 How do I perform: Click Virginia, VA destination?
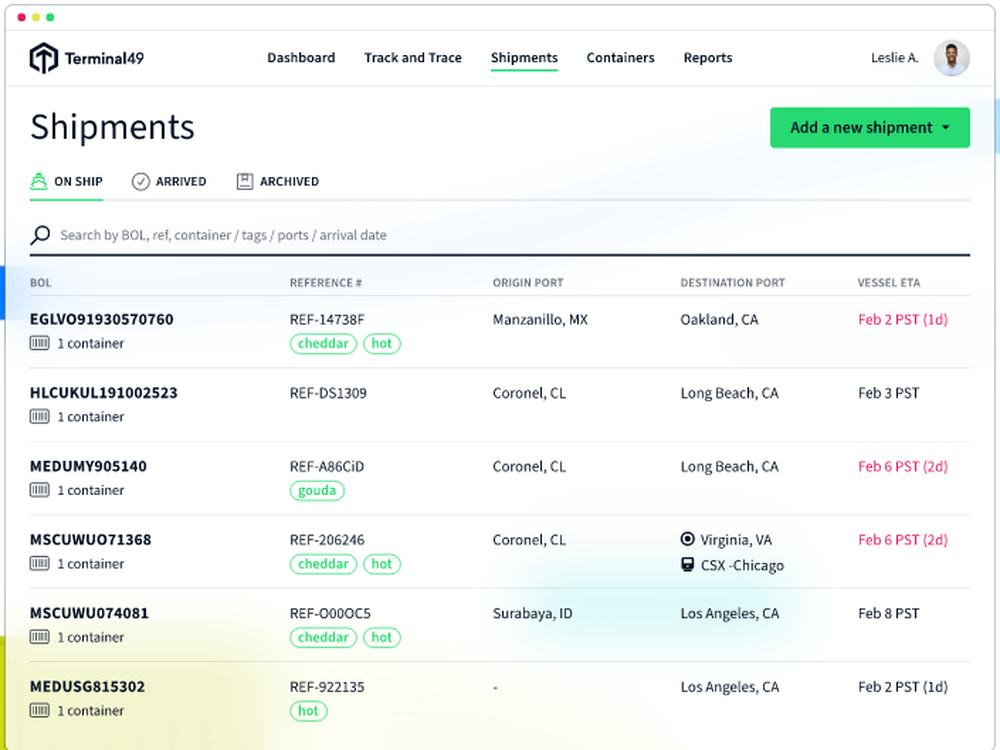pos(736,540)
